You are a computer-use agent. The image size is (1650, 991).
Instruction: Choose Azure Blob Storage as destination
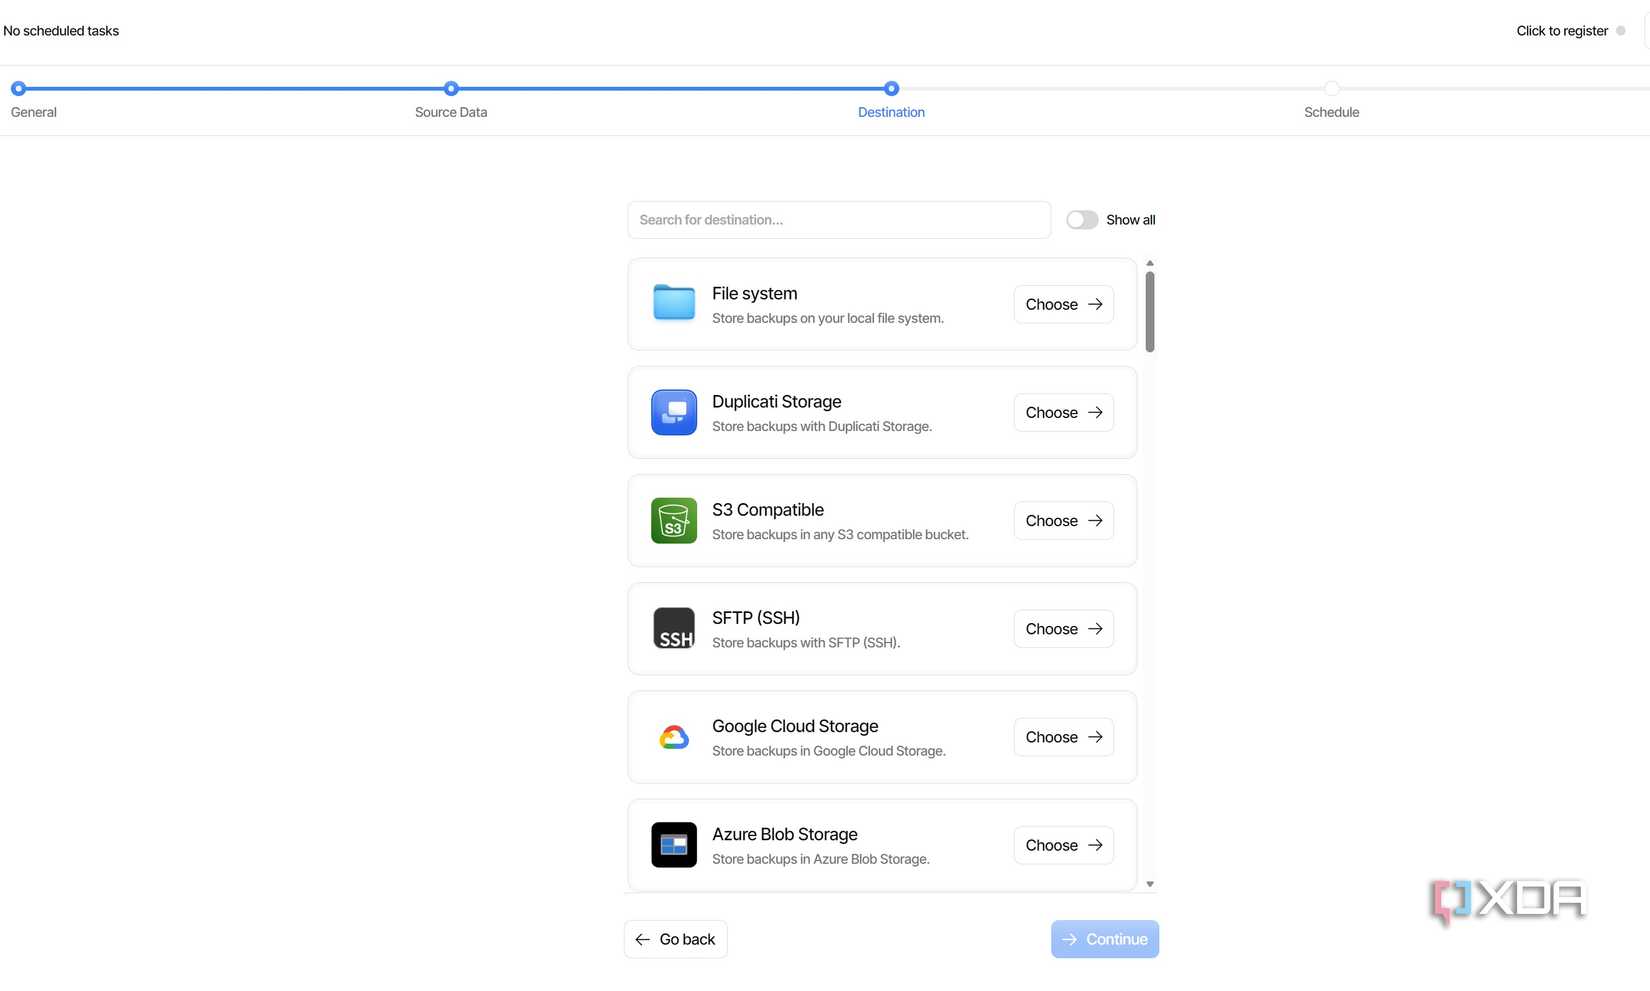(x=1064, y=845)
